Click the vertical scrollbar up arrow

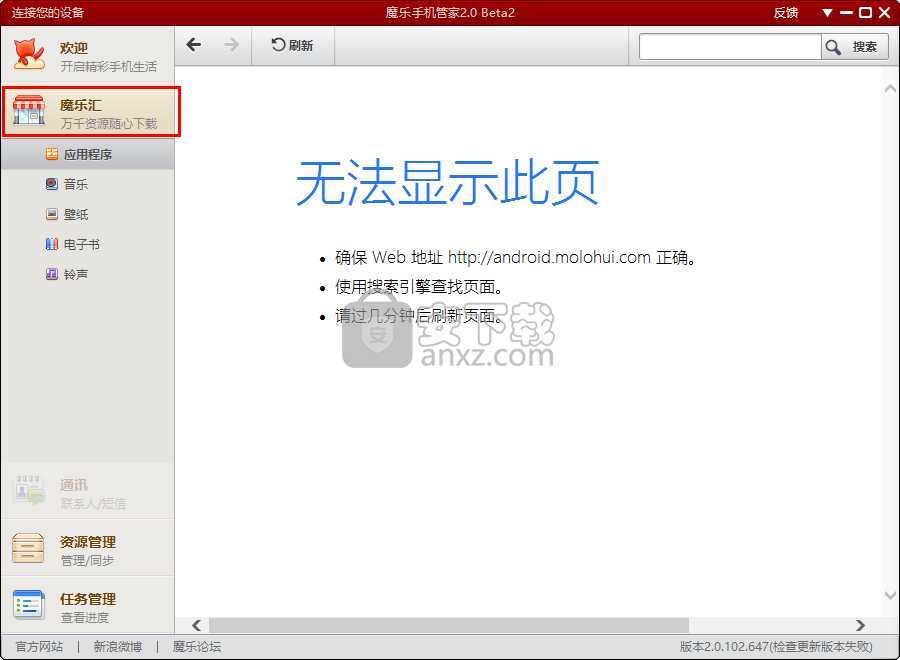890,88
